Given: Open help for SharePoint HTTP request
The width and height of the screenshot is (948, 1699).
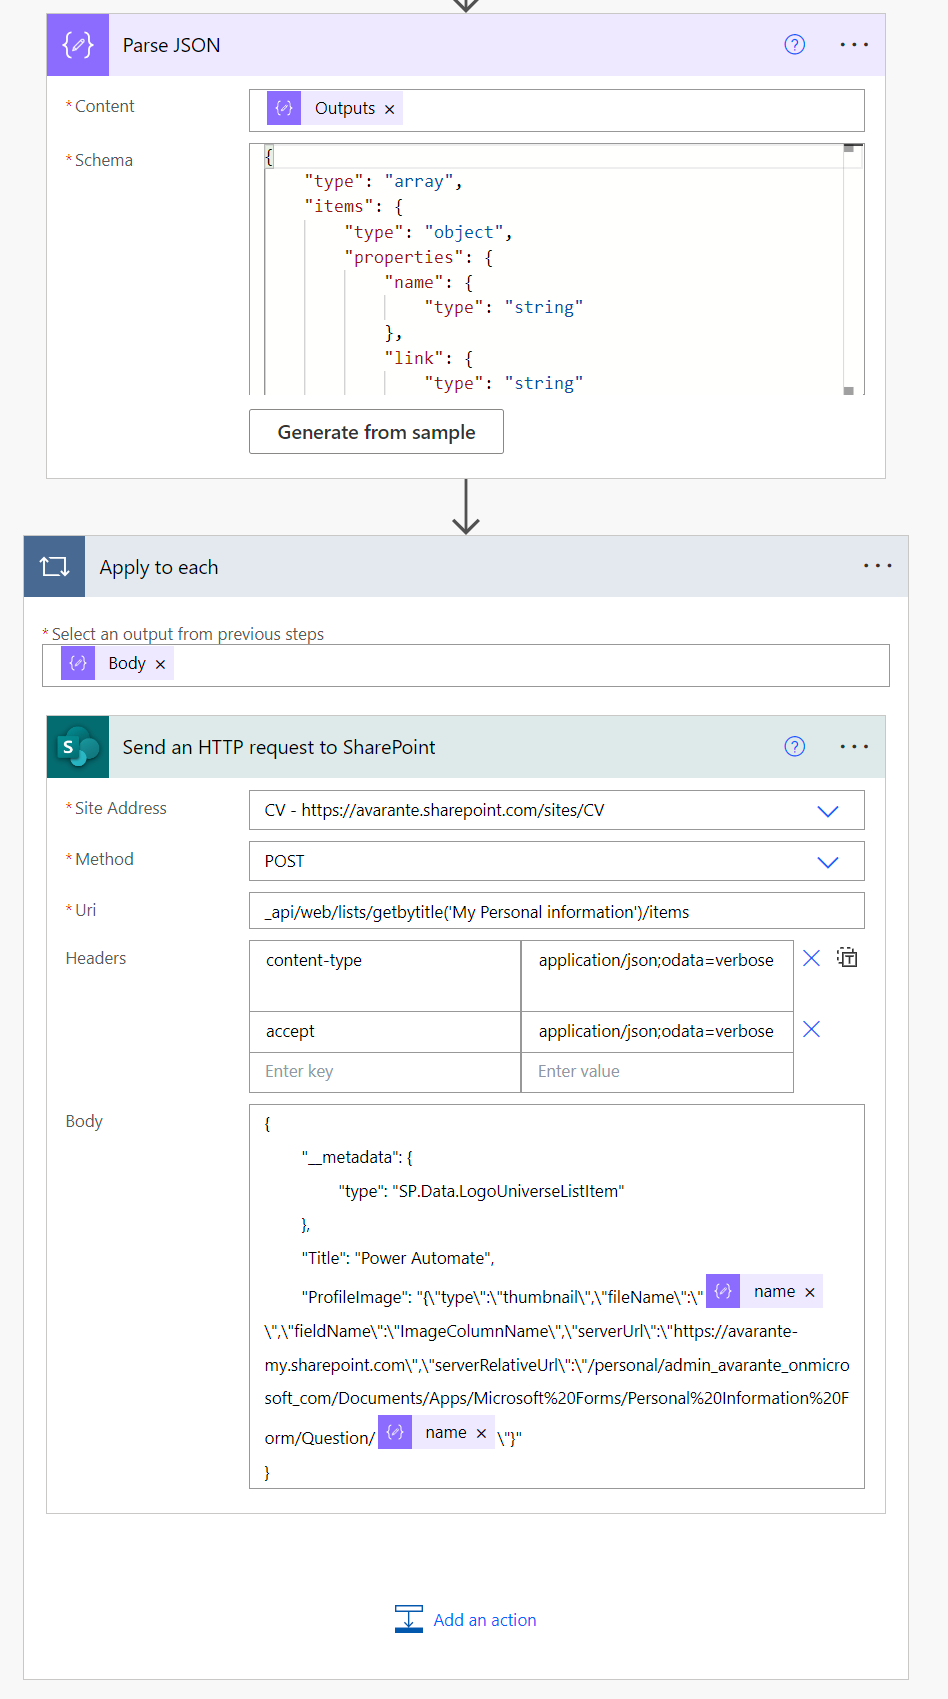Looking at the screenshot, I should (x=794, y=747).
